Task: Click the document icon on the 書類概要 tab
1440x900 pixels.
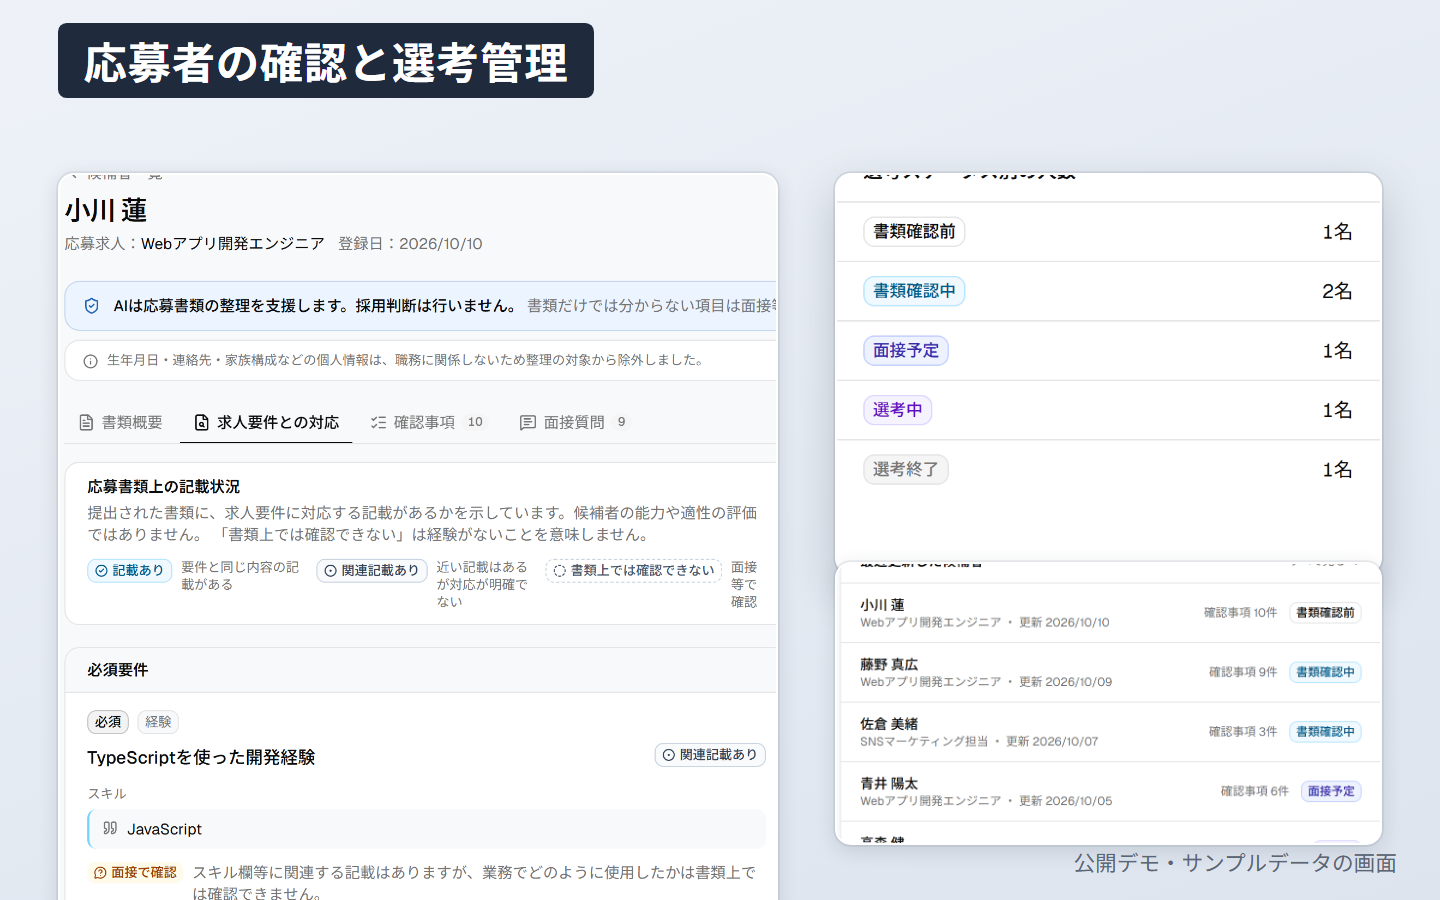Action: [x=87, y=423]
